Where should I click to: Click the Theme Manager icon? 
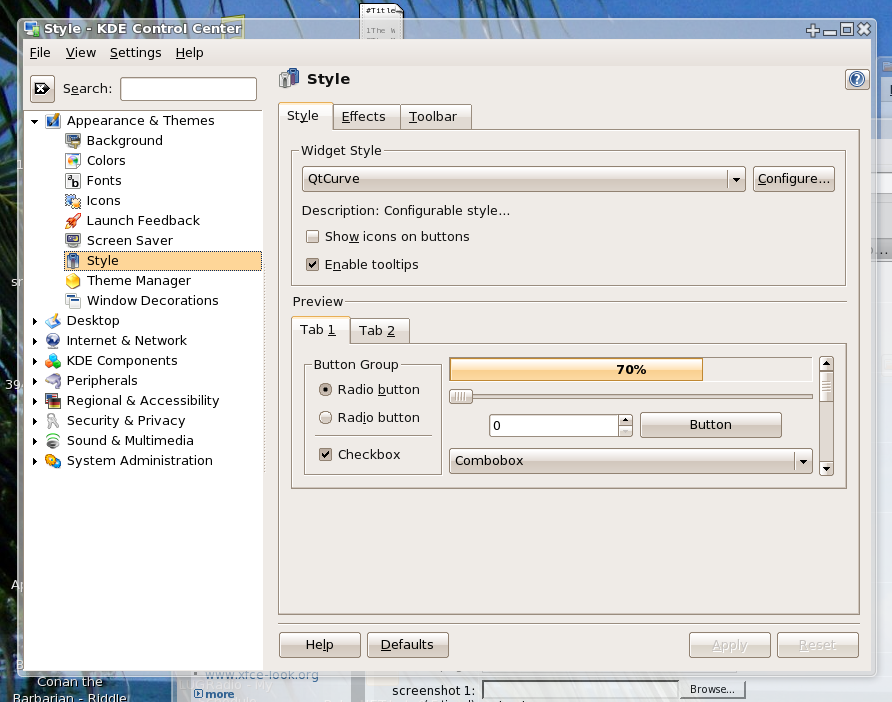point(73,280)
